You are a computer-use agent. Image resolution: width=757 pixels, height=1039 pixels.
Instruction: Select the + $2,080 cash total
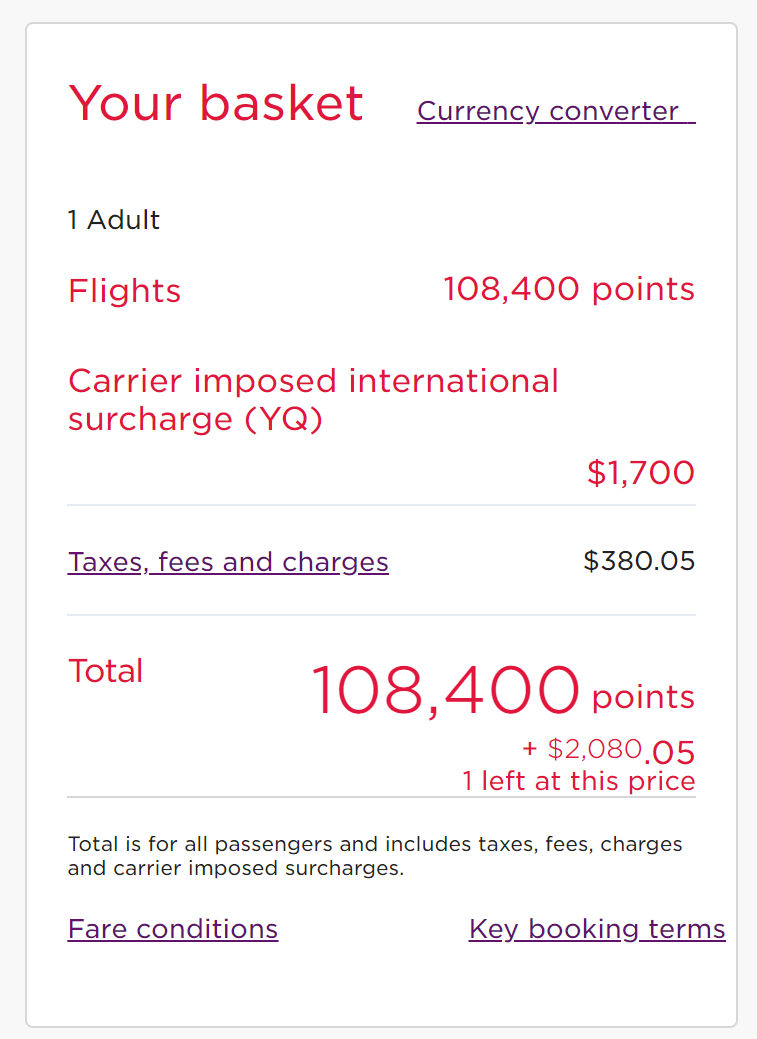pyautogui.click(x=581, y=748)
